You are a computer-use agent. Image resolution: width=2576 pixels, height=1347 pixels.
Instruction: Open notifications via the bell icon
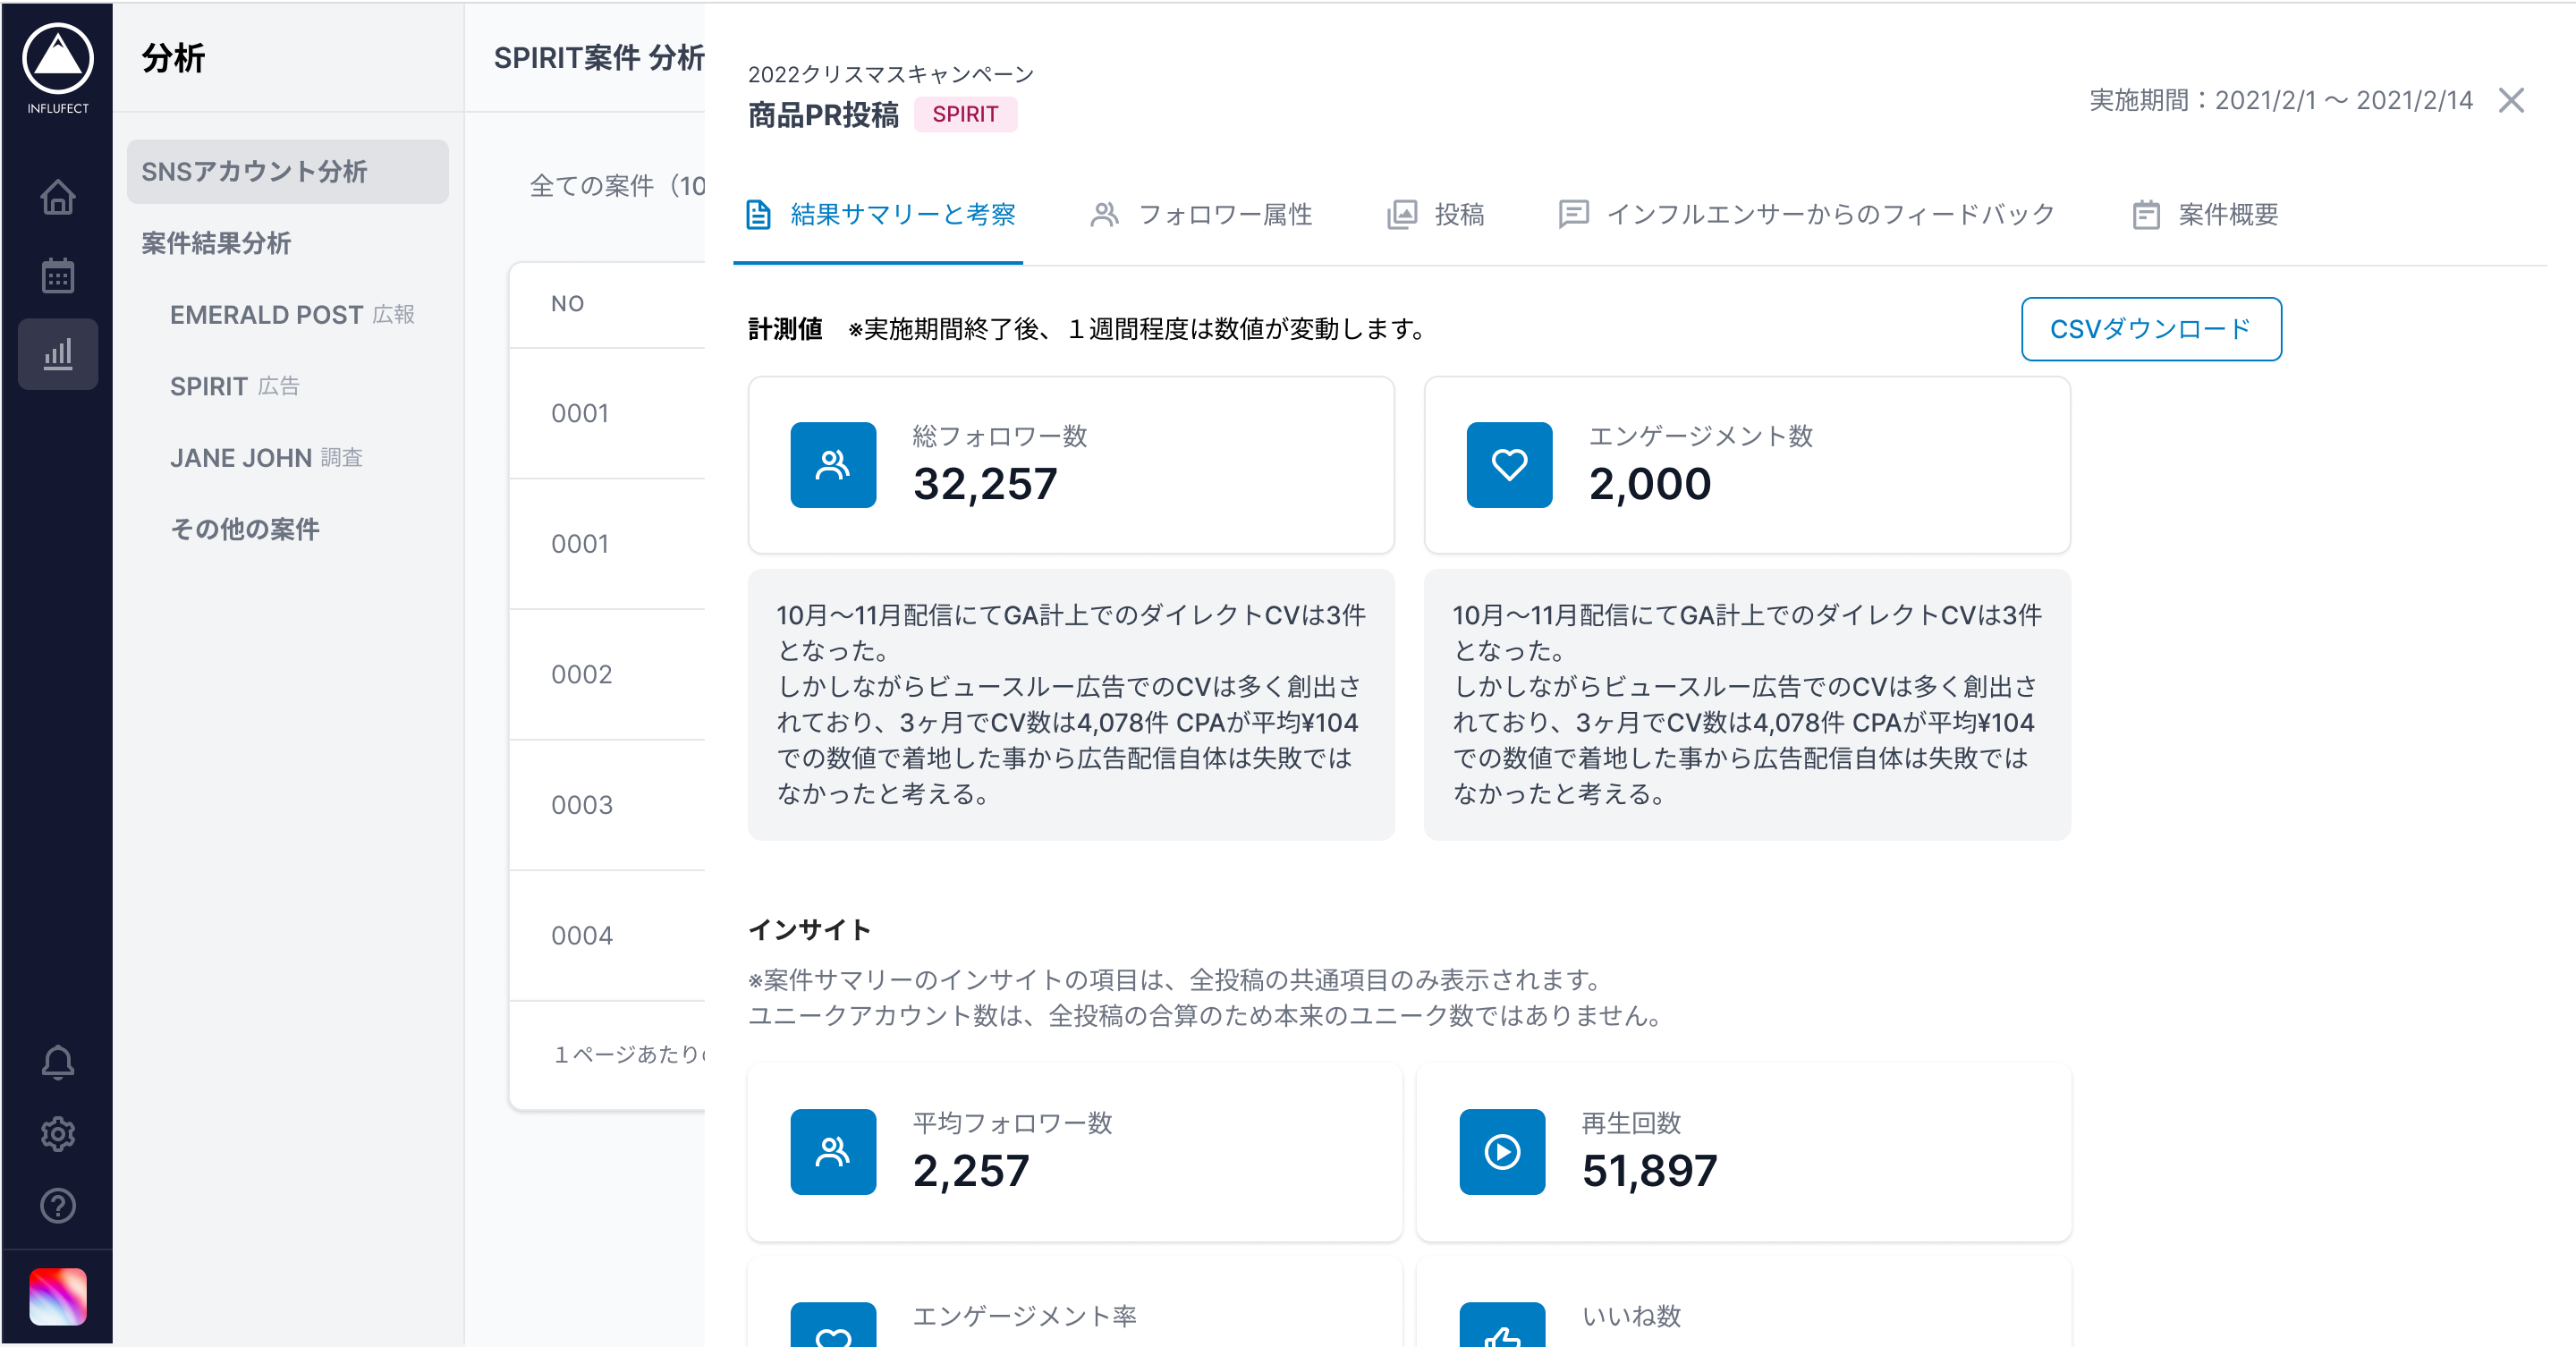point(58,1062)
